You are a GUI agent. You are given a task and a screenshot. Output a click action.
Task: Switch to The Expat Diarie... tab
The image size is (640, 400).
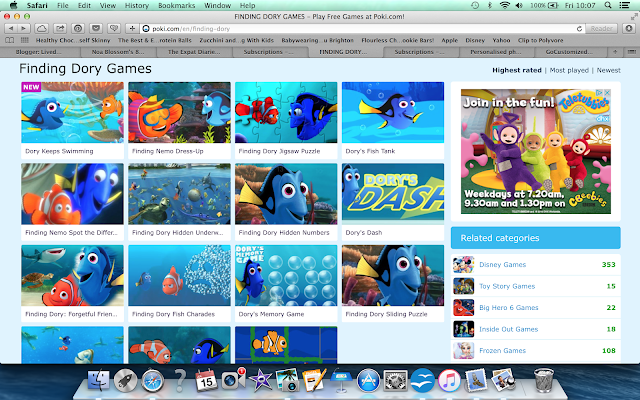point(194,52)
